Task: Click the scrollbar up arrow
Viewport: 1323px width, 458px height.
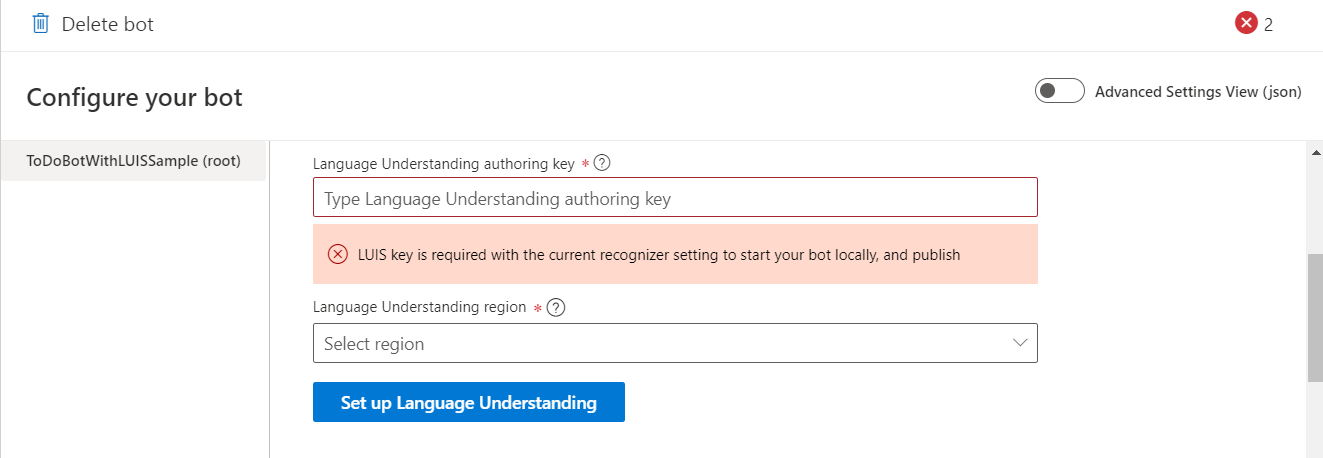Action: tap(1315, 152)
